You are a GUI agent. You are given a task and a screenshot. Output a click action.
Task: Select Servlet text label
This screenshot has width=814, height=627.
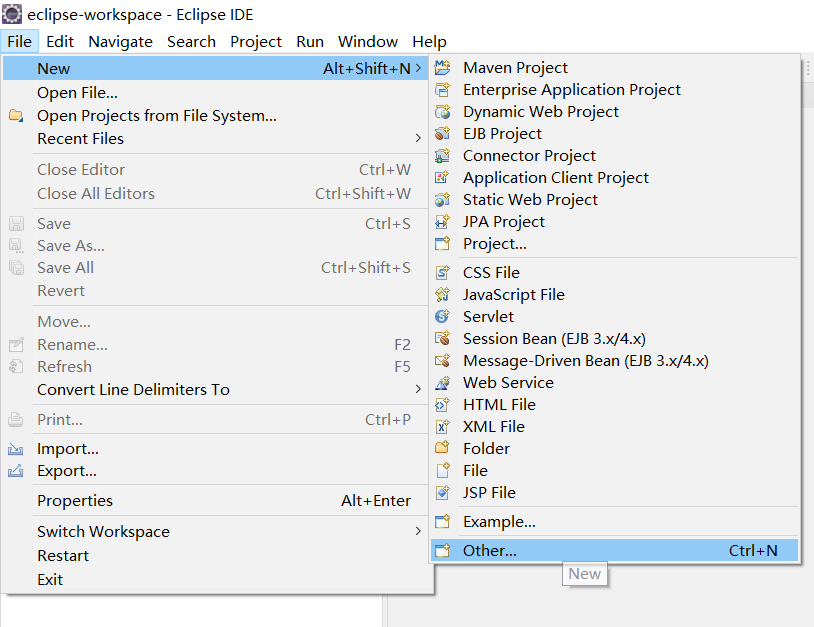click(x=488, y=316)
